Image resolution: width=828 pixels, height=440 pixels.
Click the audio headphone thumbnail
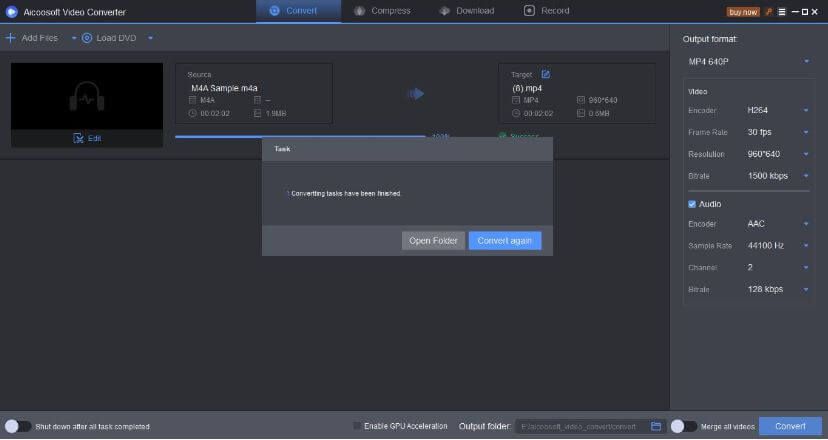(87, 96)
